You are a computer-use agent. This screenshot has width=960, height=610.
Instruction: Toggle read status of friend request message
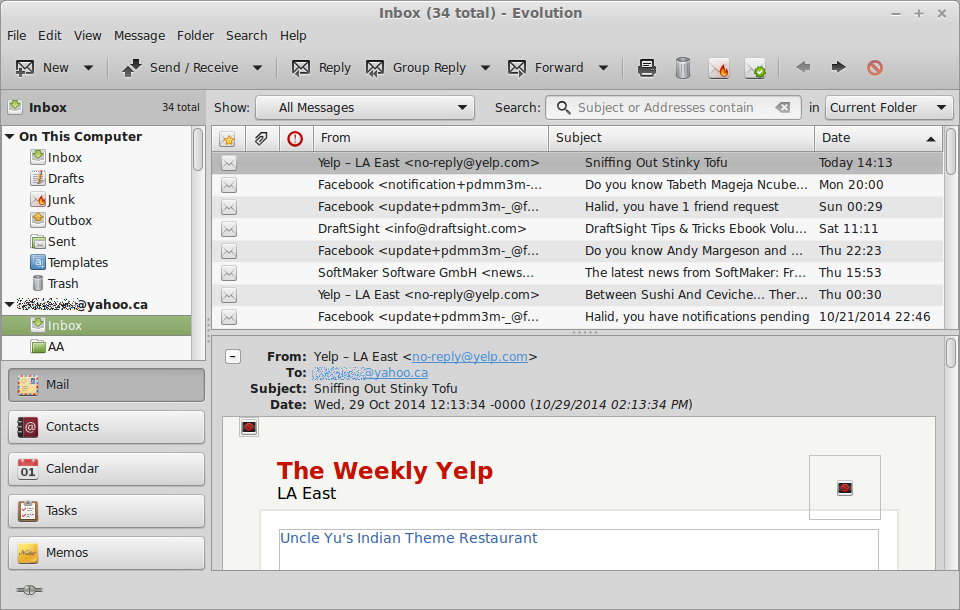pyautogui.click(x=229, y=207)
